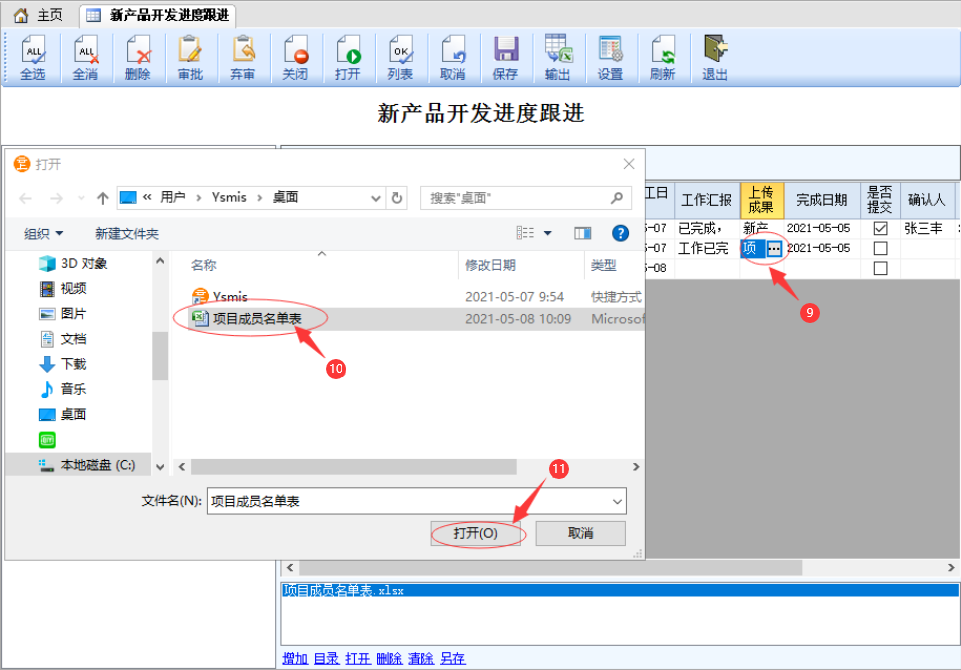Click the 弃审 un-approve toolbar icon
Screen dimensions: 961x670
(243, 58)
